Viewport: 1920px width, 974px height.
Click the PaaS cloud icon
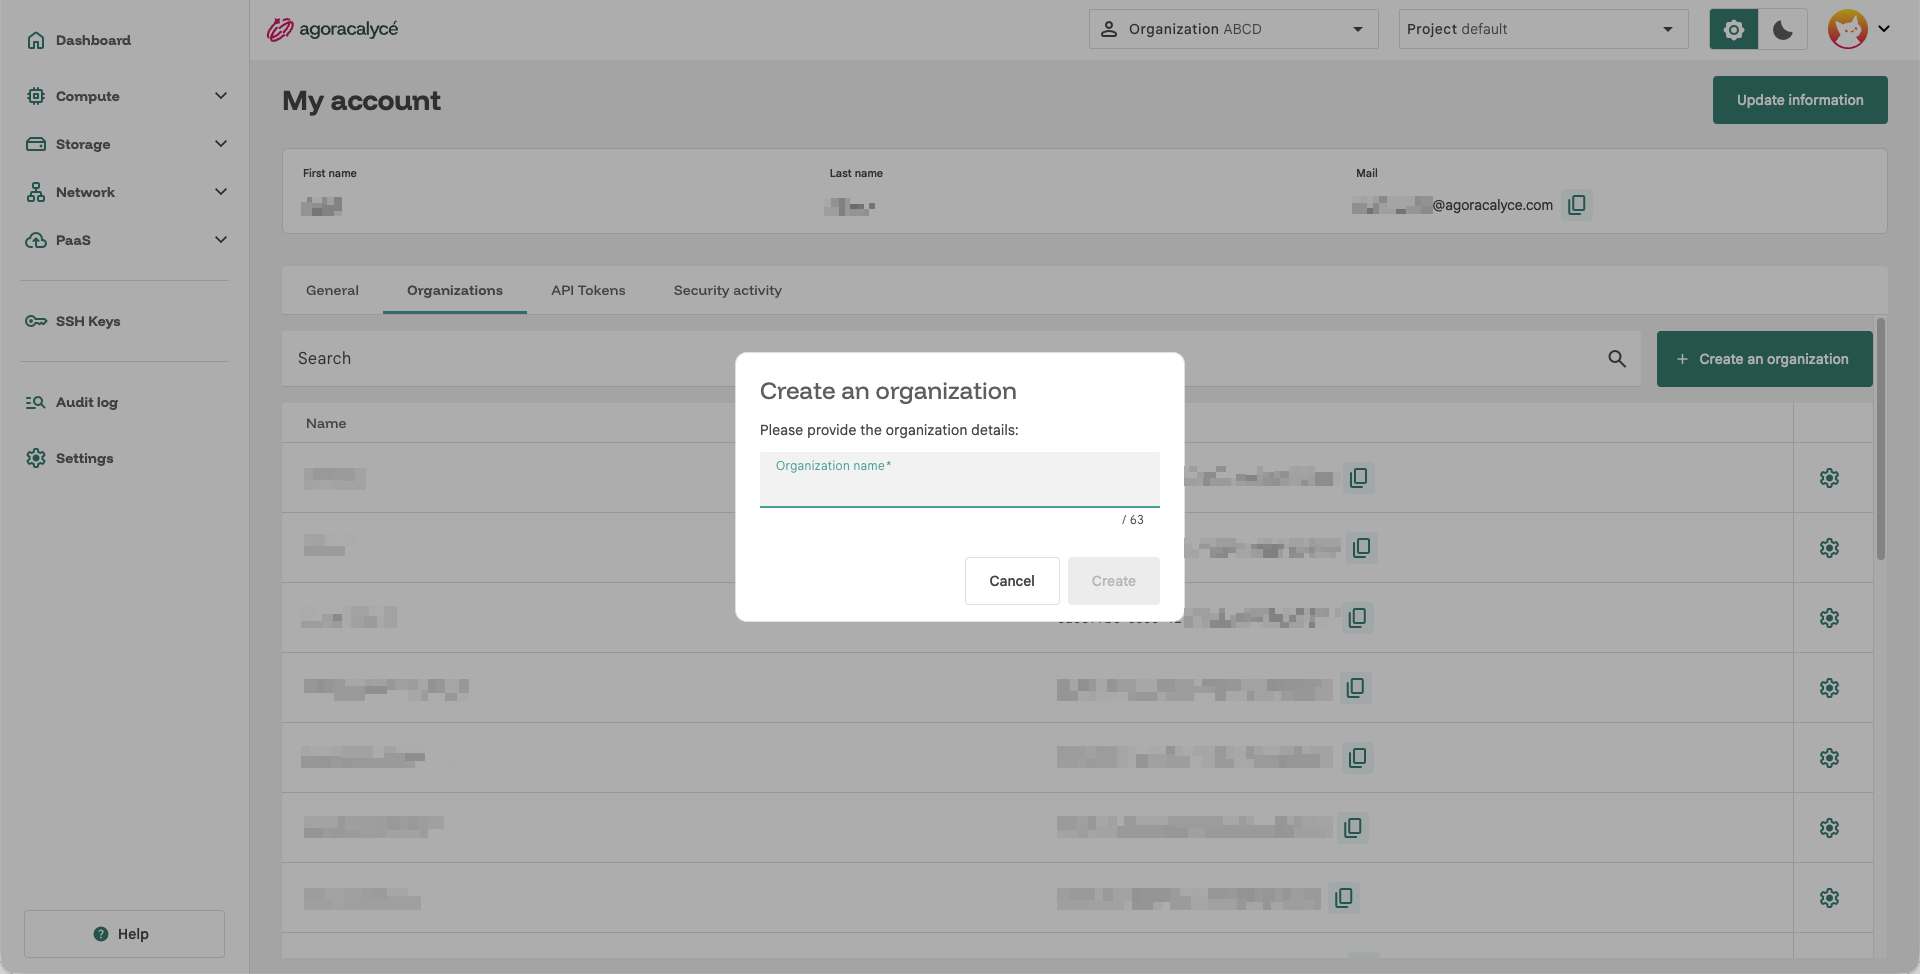pyautogui.click(x=36, y=240)
